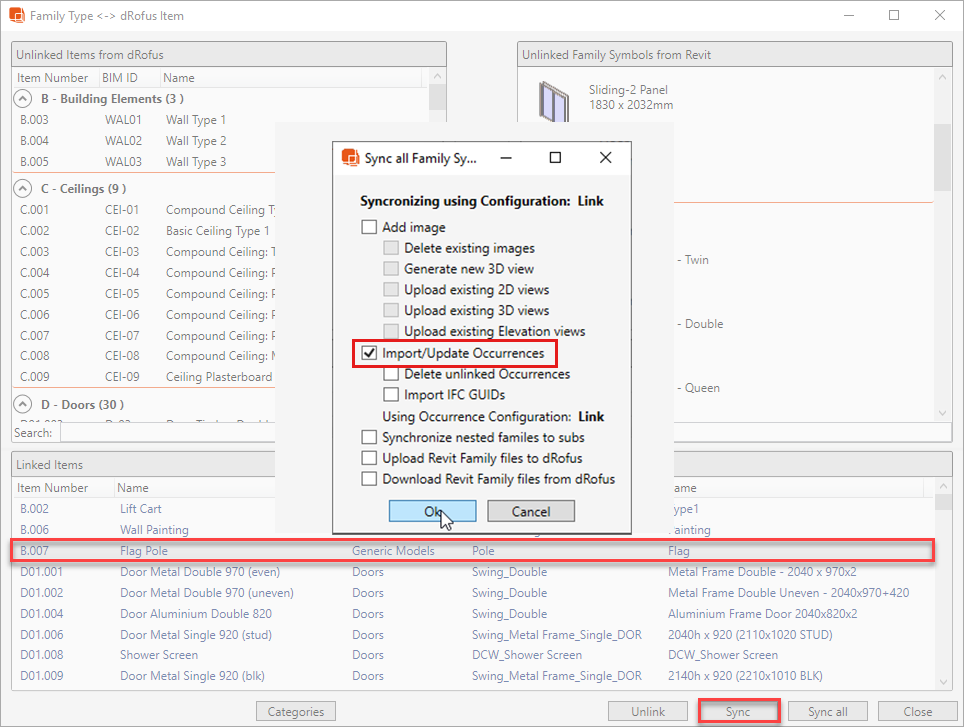
Task: Enable Import IFC GUIDs option
Action: (x=392, y=395)
